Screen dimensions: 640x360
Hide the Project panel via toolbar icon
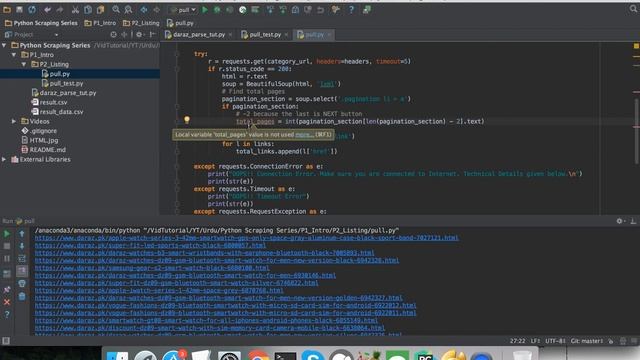click(153, 35)
